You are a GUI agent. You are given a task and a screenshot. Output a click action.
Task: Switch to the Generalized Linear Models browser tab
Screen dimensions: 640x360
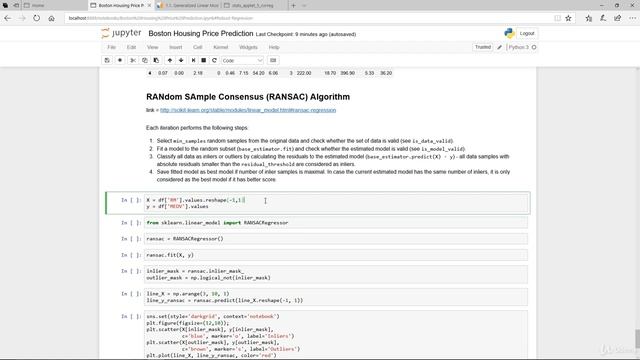tap(188, 6)
